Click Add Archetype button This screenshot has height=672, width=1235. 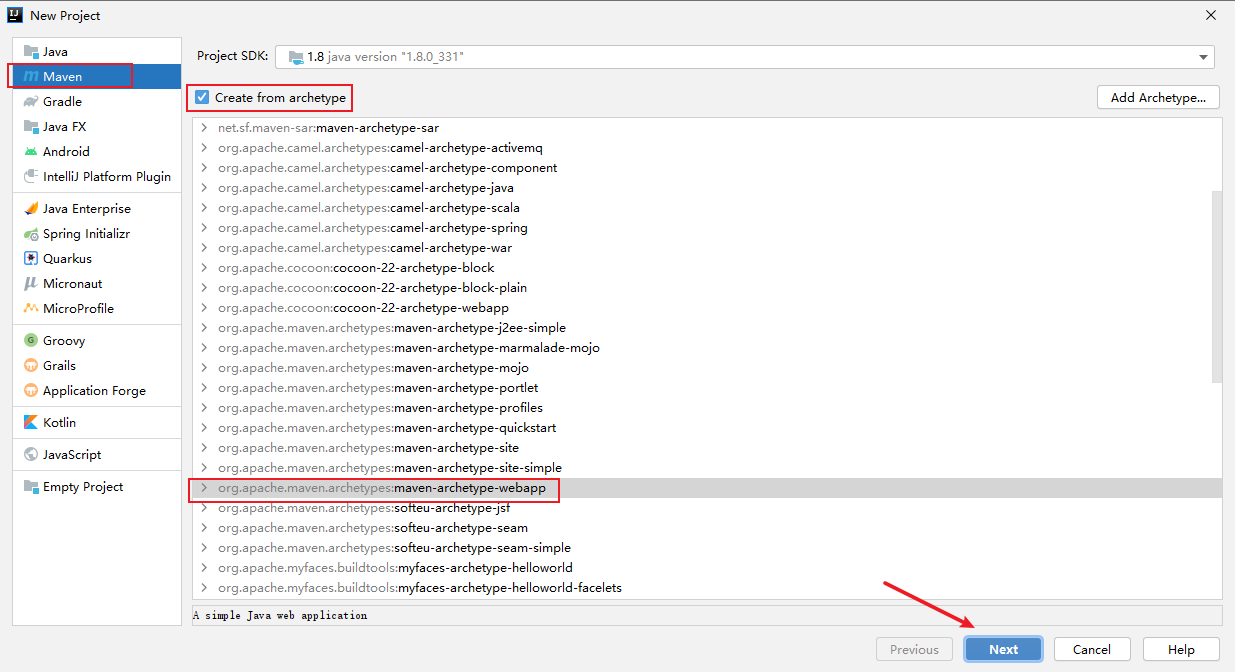pos(1158,97)
